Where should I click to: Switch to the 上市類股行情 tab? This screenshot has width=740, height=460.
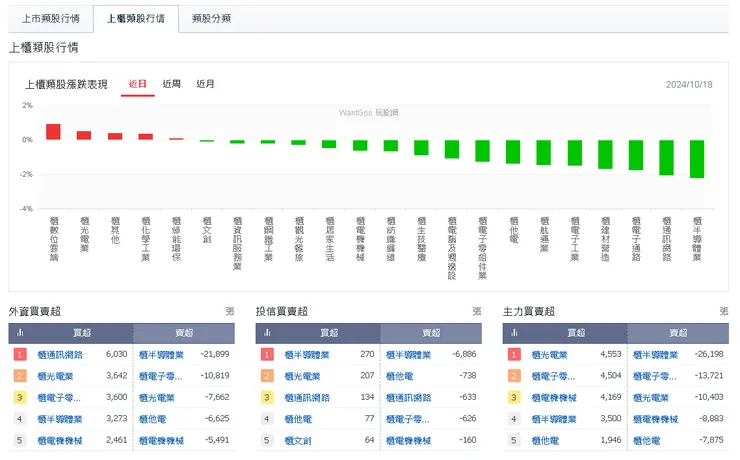pyautogui.click(x=50, y=19)
